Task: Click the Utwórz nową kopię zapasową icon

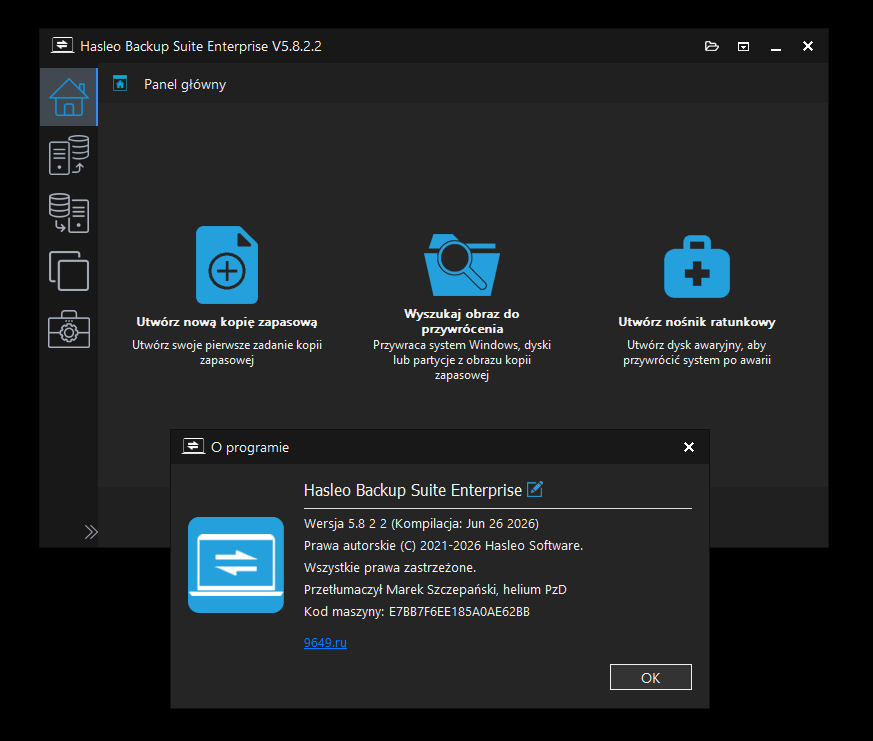Action: coord(227,265)
